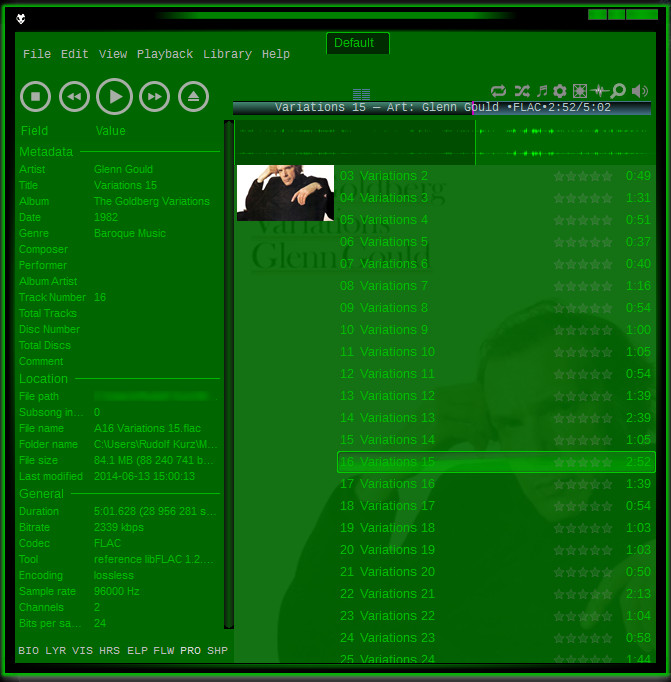
Task: Click the foobar alien logo icon
Action: [x=20, y=19]
